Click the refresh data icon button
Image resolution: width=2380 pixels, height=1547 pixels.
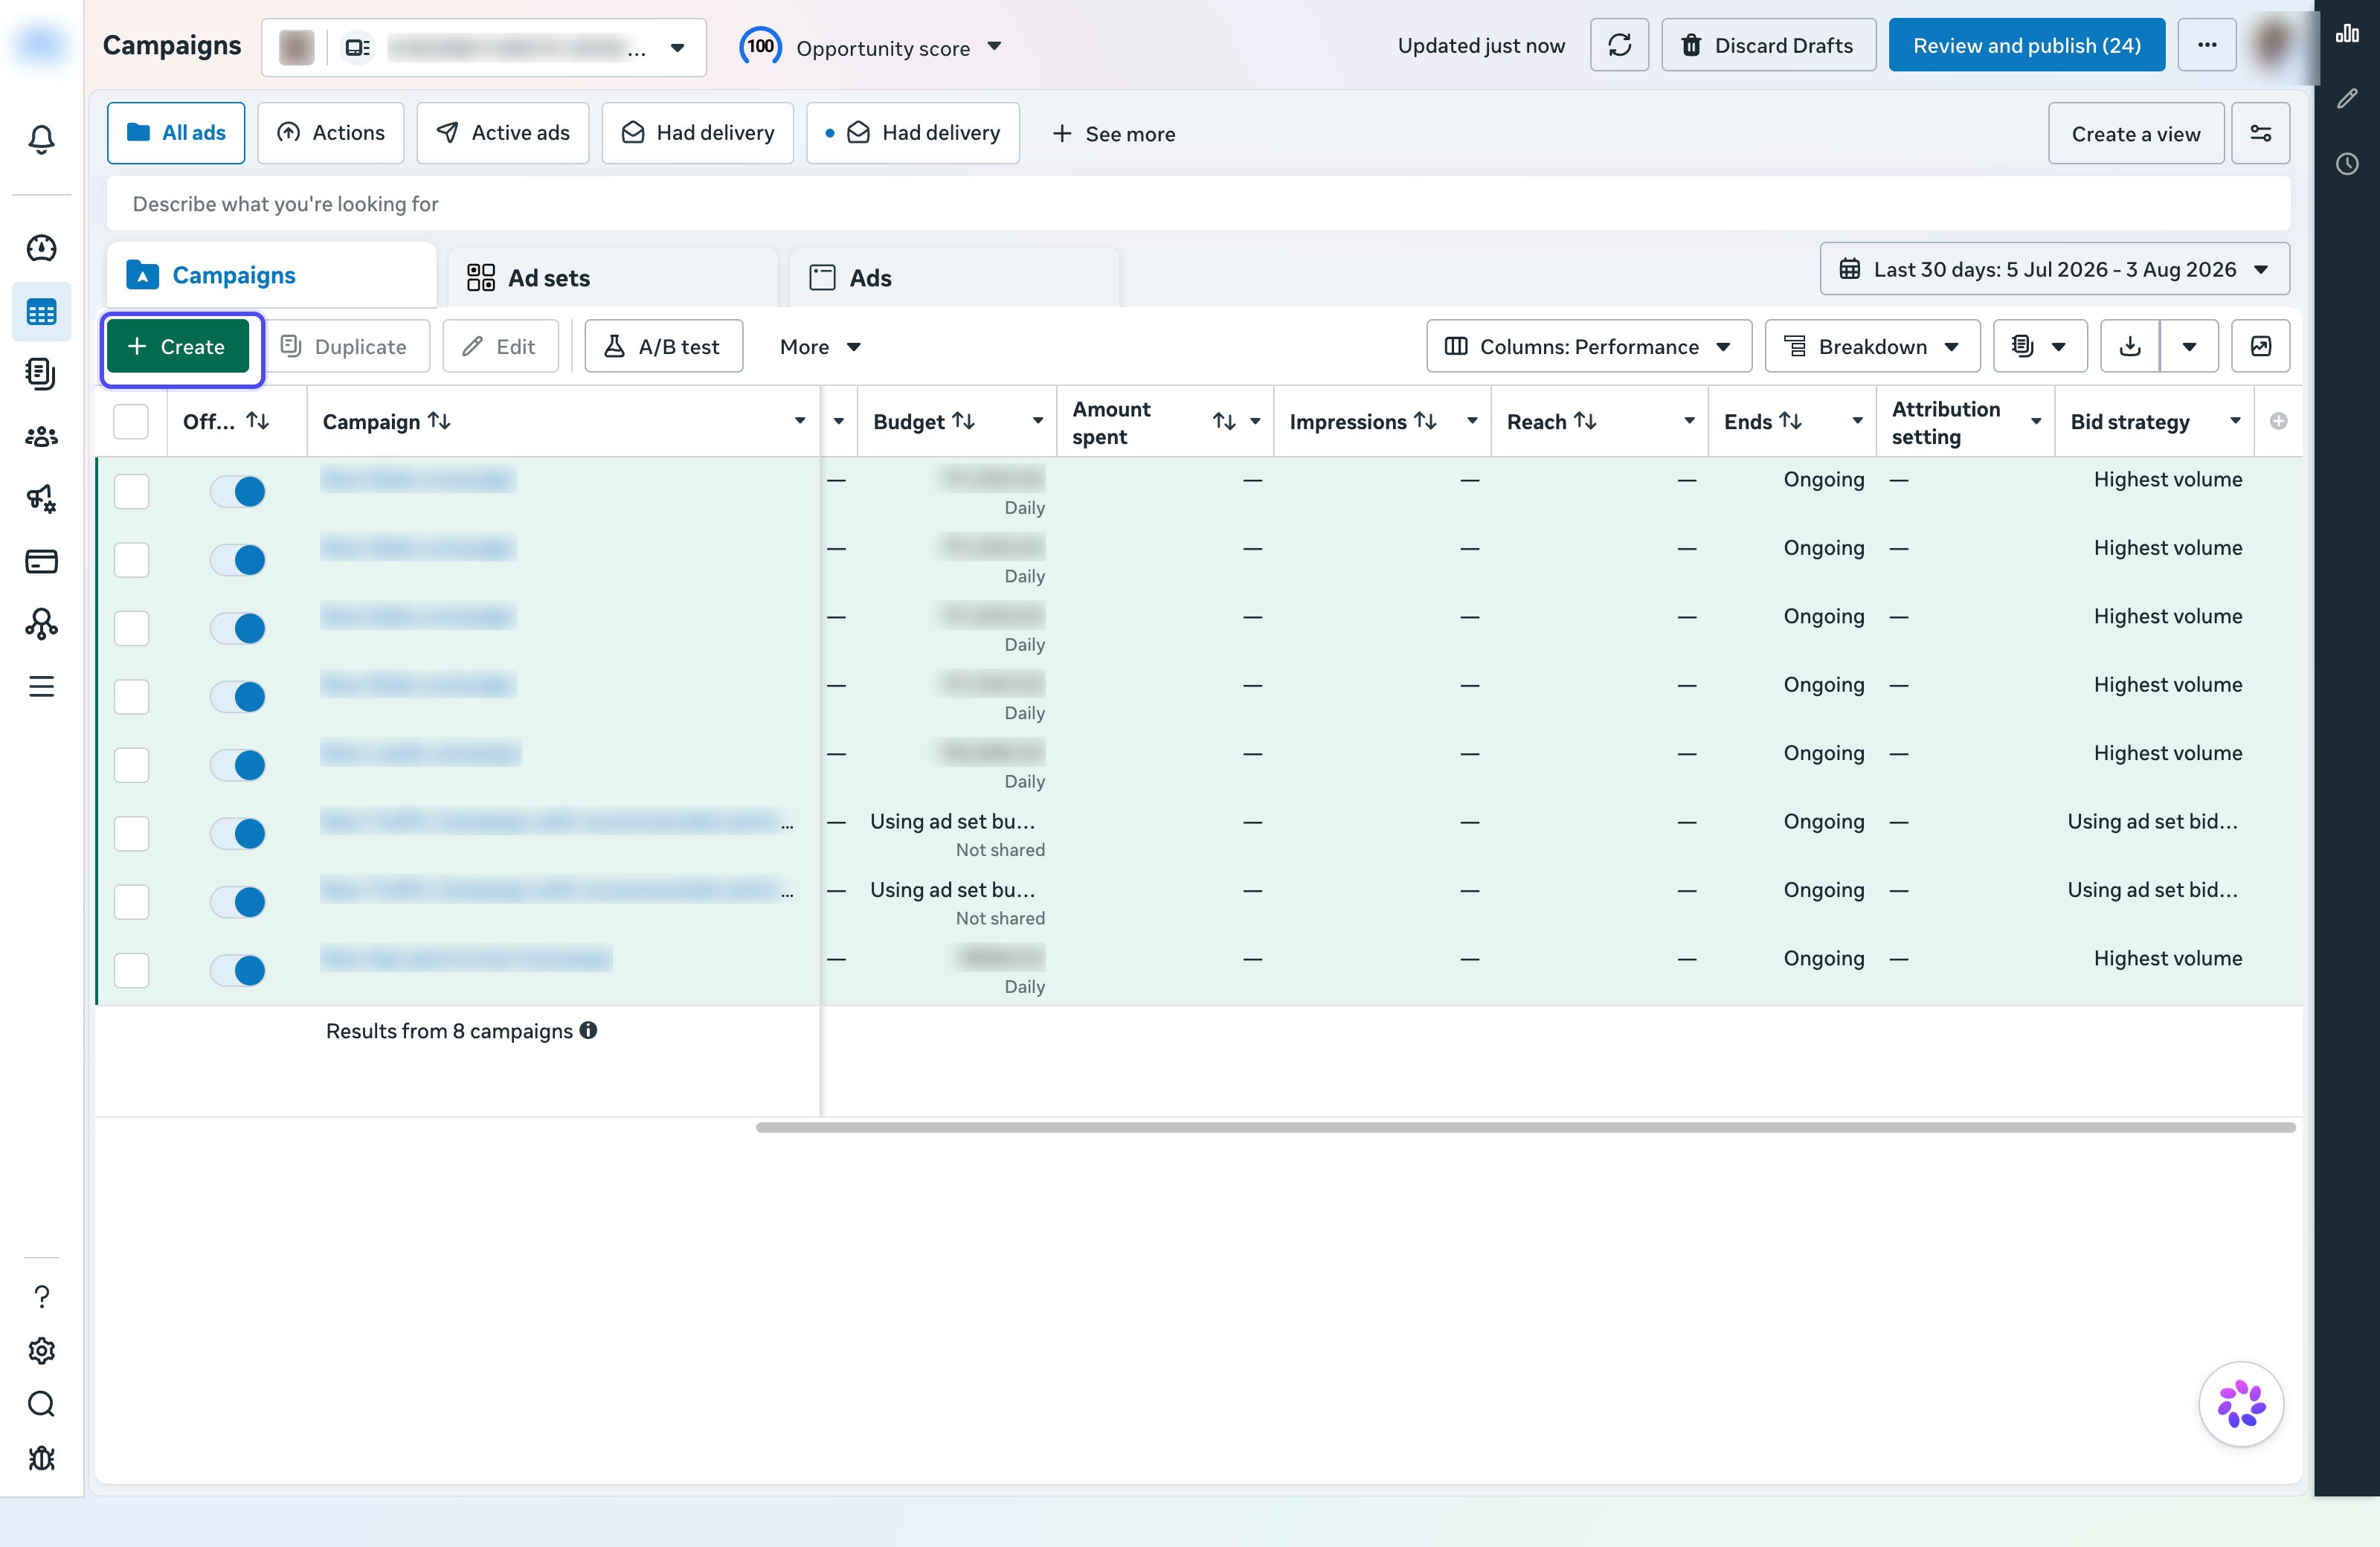click(x=1619, y=45)
